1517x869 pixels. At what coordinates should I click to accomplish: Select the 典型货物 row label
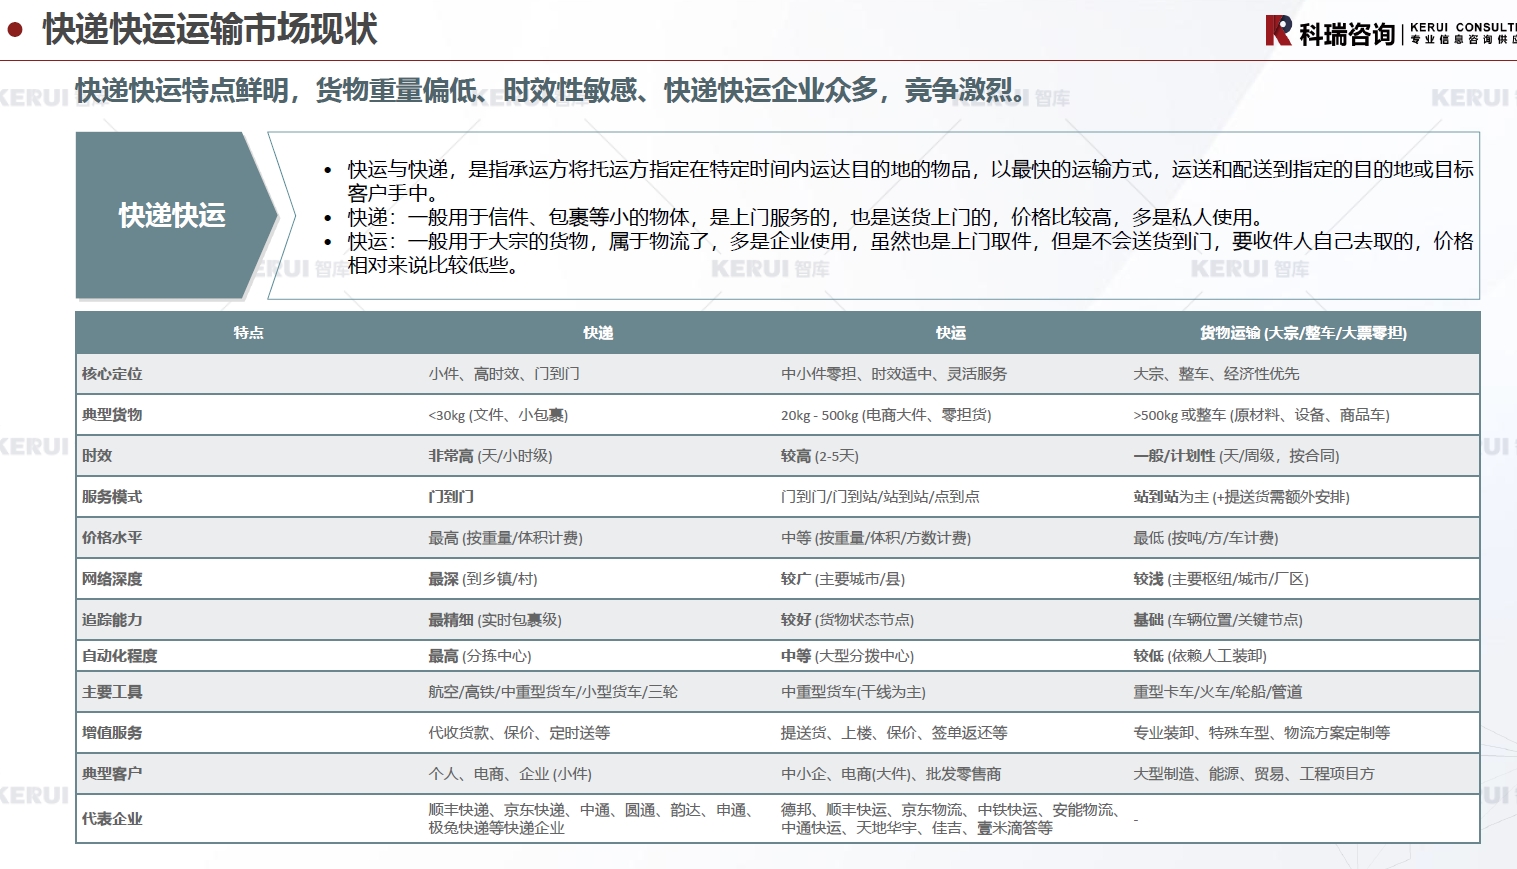pos(112,415)
